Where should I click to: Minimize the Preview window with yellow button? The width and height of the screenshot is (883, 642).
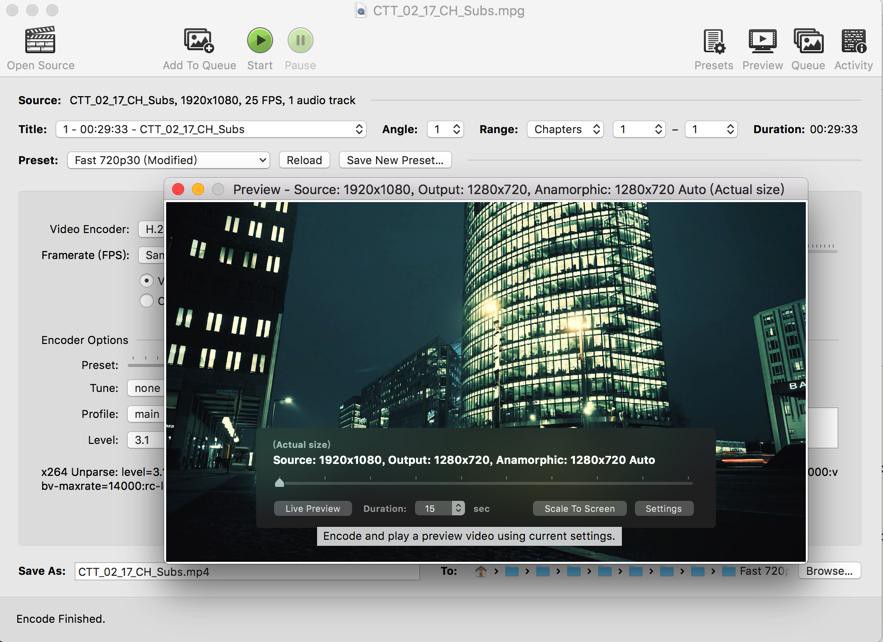198,189
